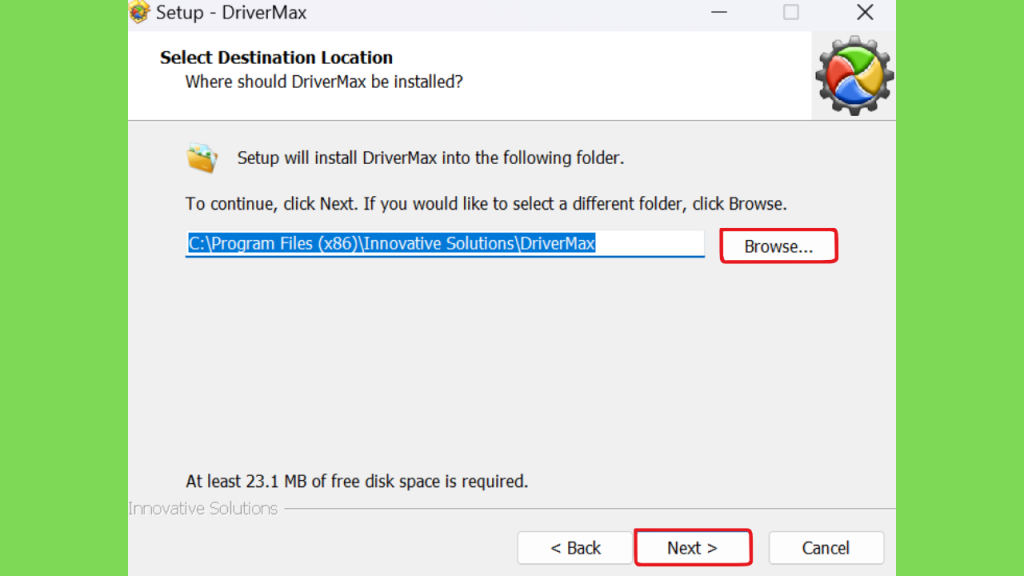1024x576 pixels.
Task: Click the 'Setup - DriverMax' title bar text
Action: click(231, 12)
